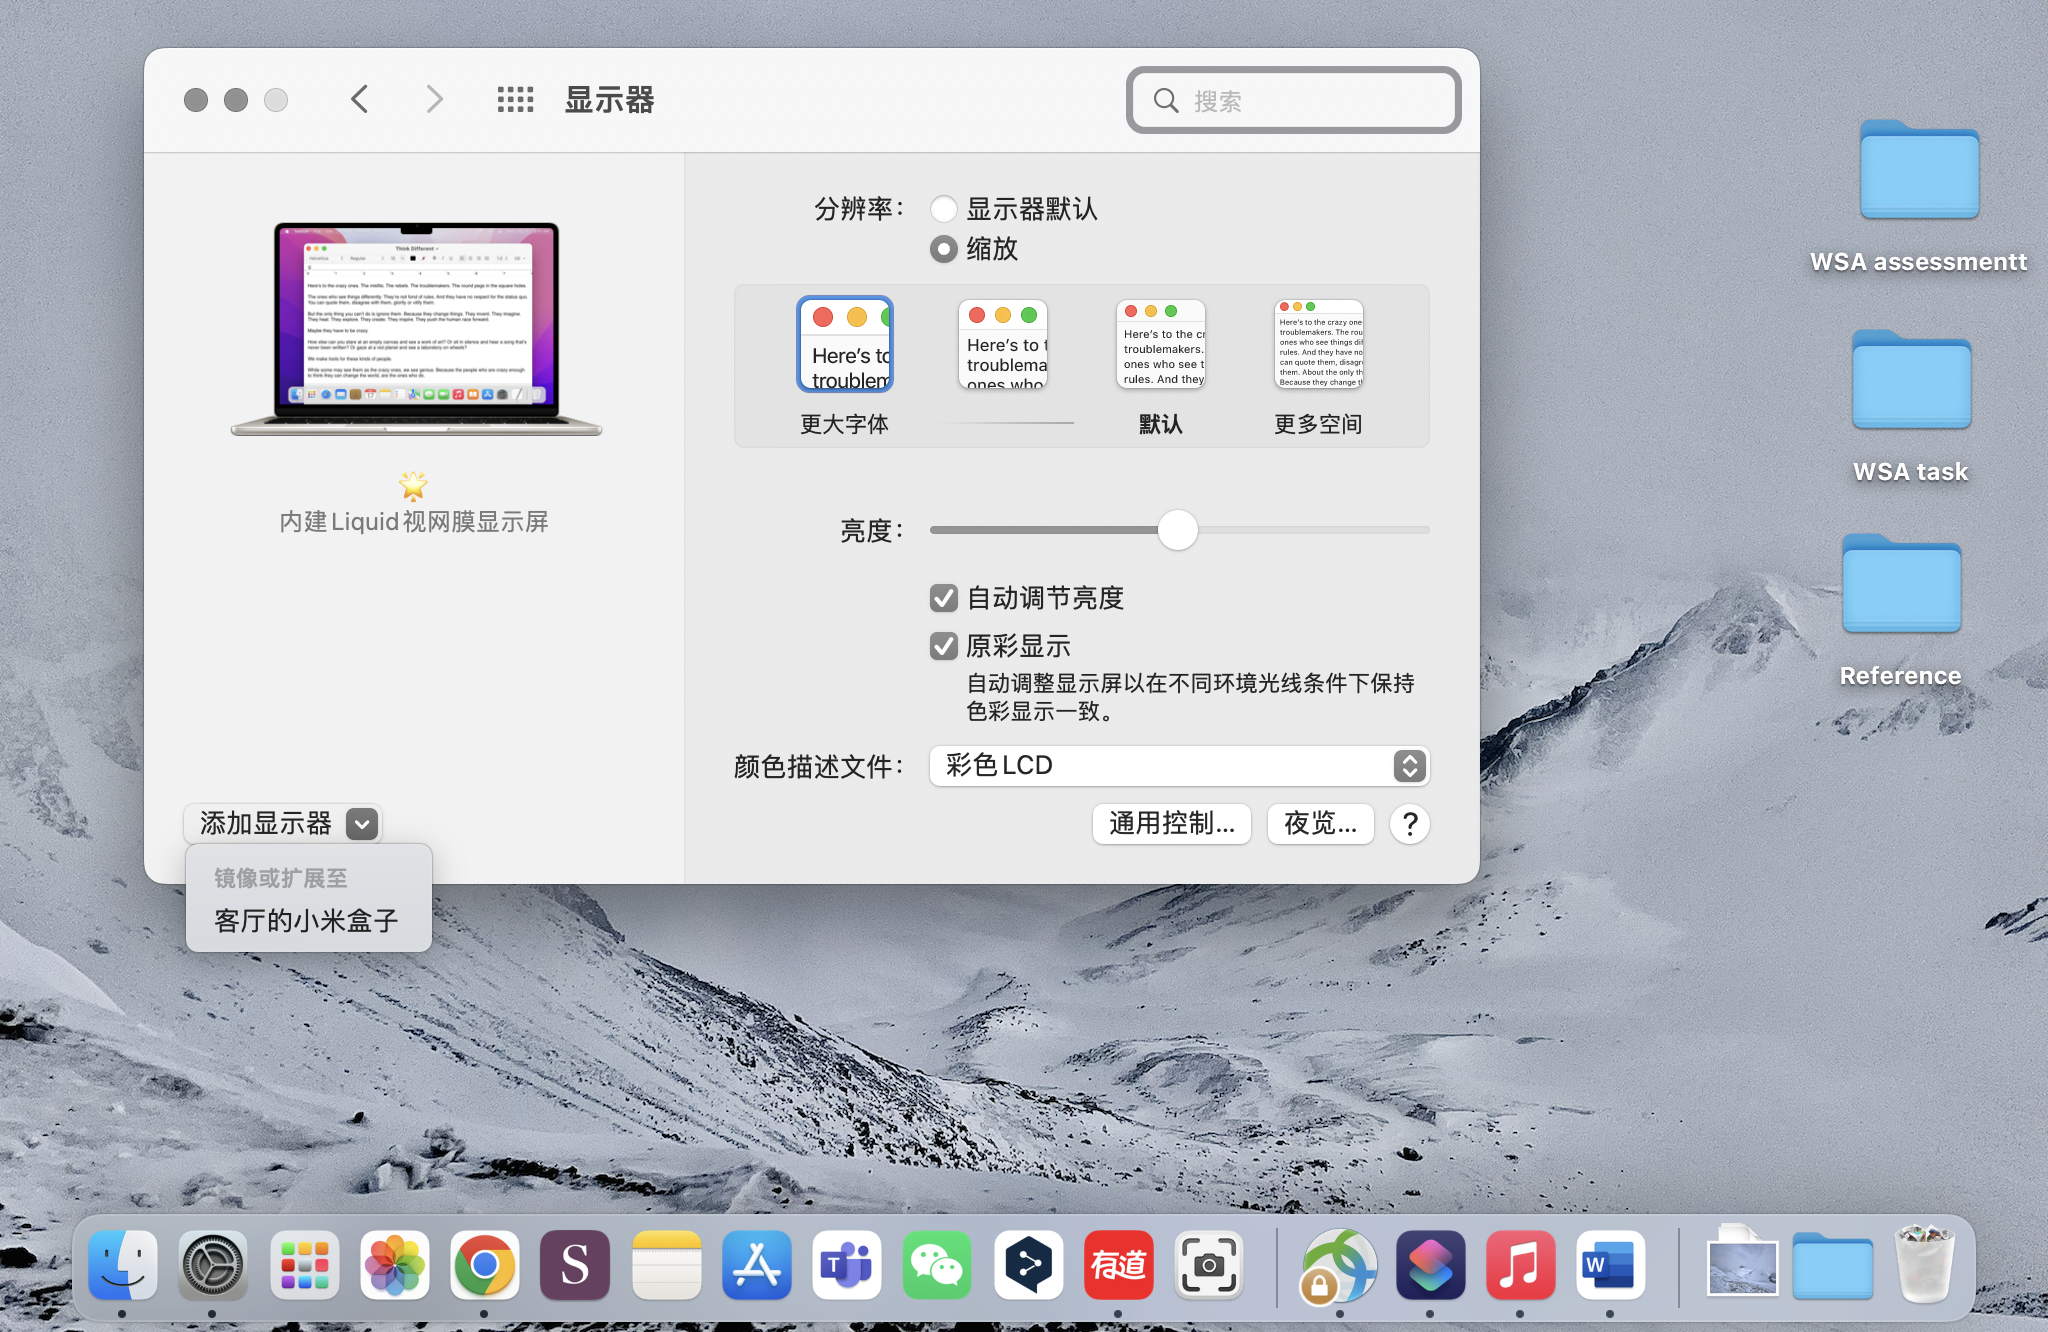Click the help question mark button
The width and height of the screenshot is (2048, 1332).
click(x=1409, y=824)
